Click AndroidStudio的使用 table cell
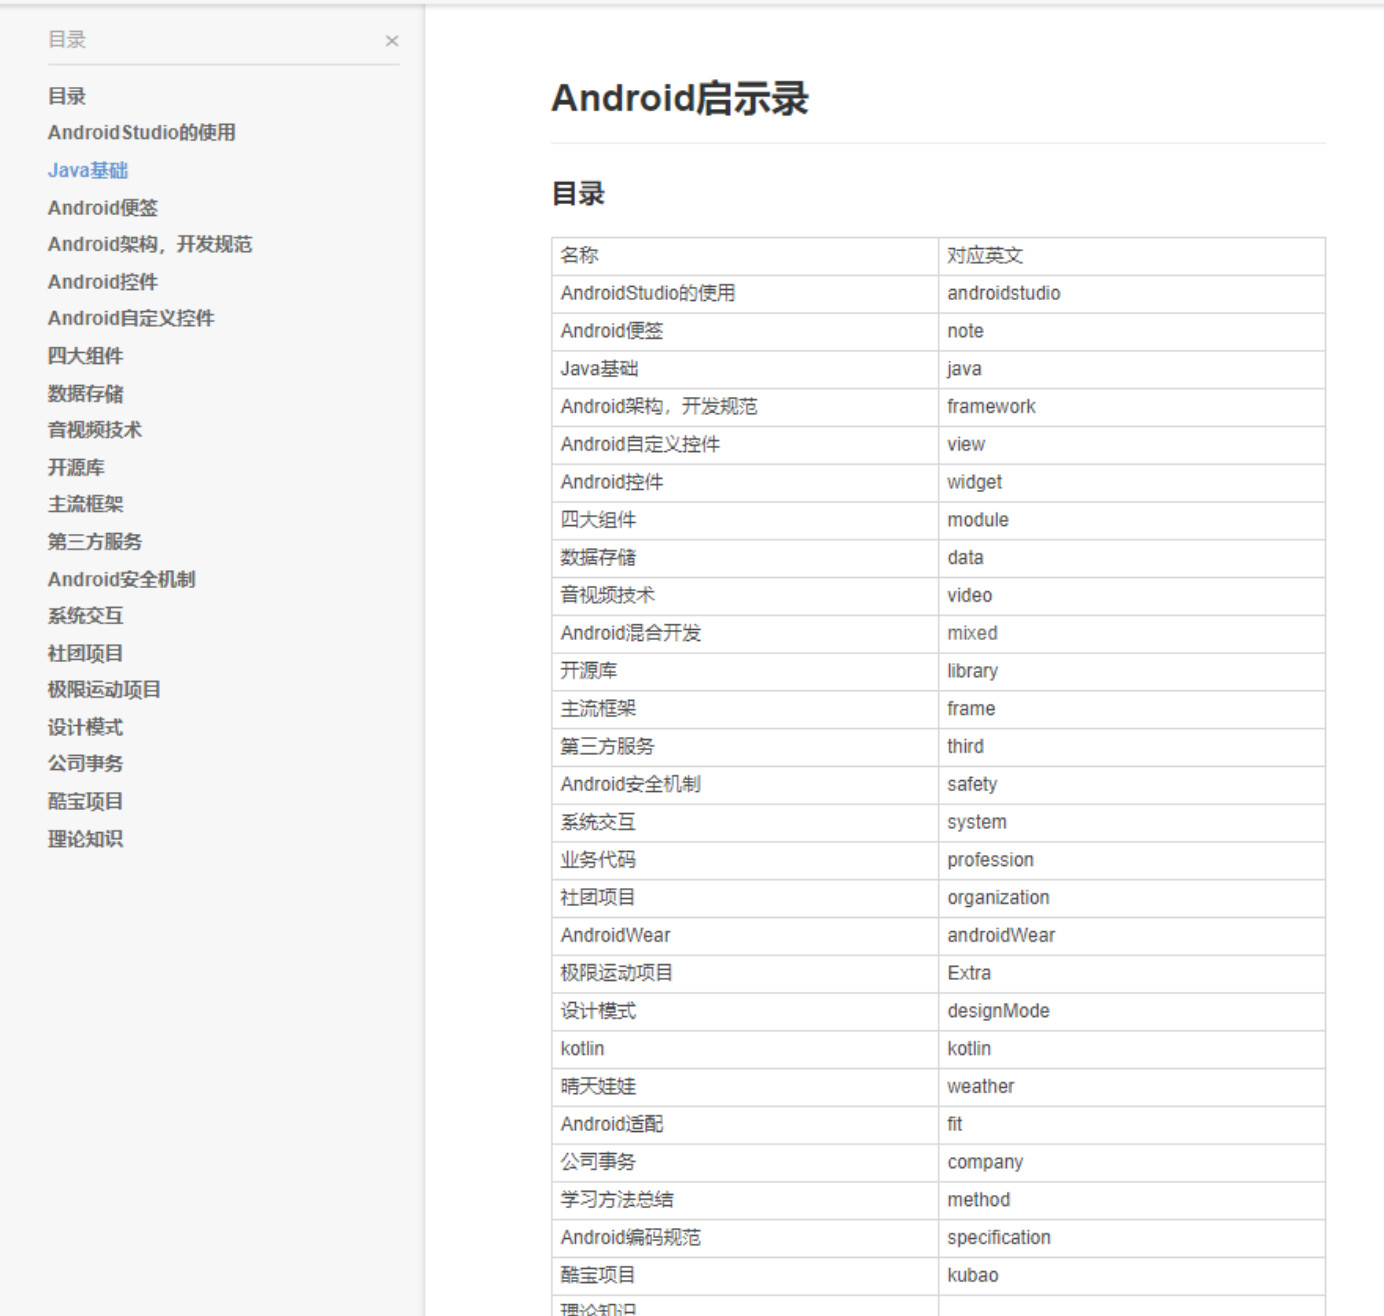 click(x=745, y=293)
